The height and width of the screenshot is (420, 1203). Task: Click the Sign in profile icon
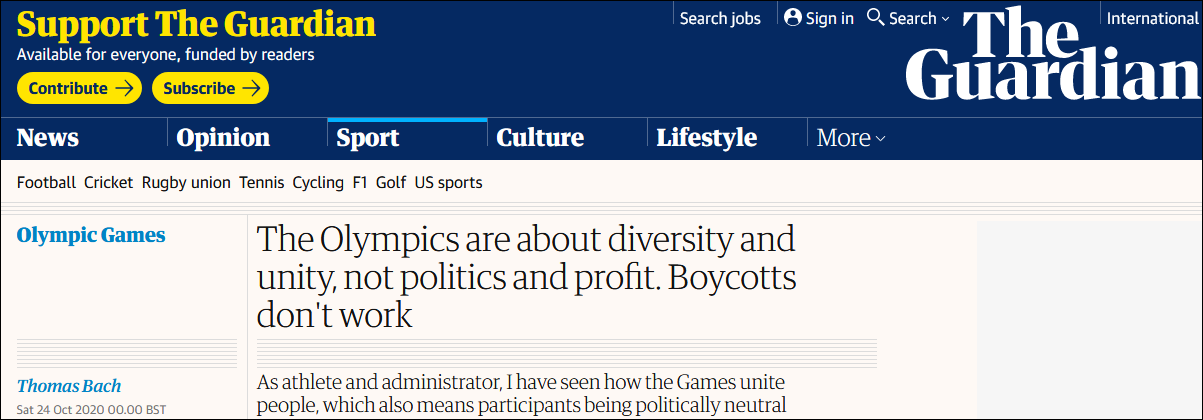tap(793, 17)
